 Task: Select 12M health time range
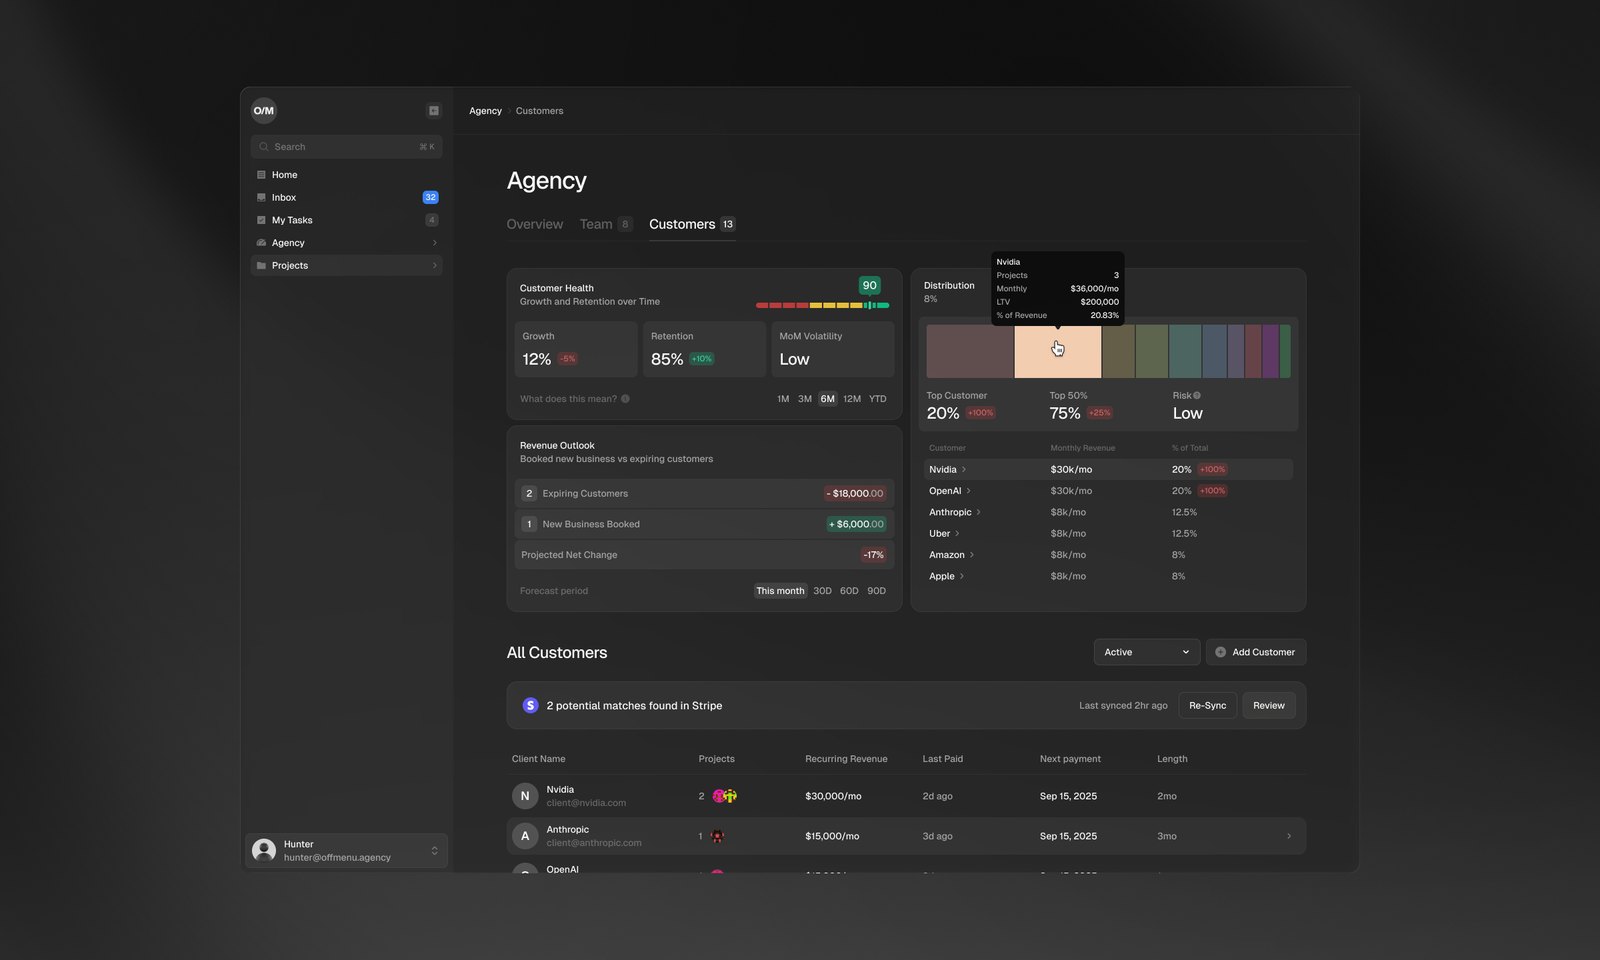(x=852, y=399)
